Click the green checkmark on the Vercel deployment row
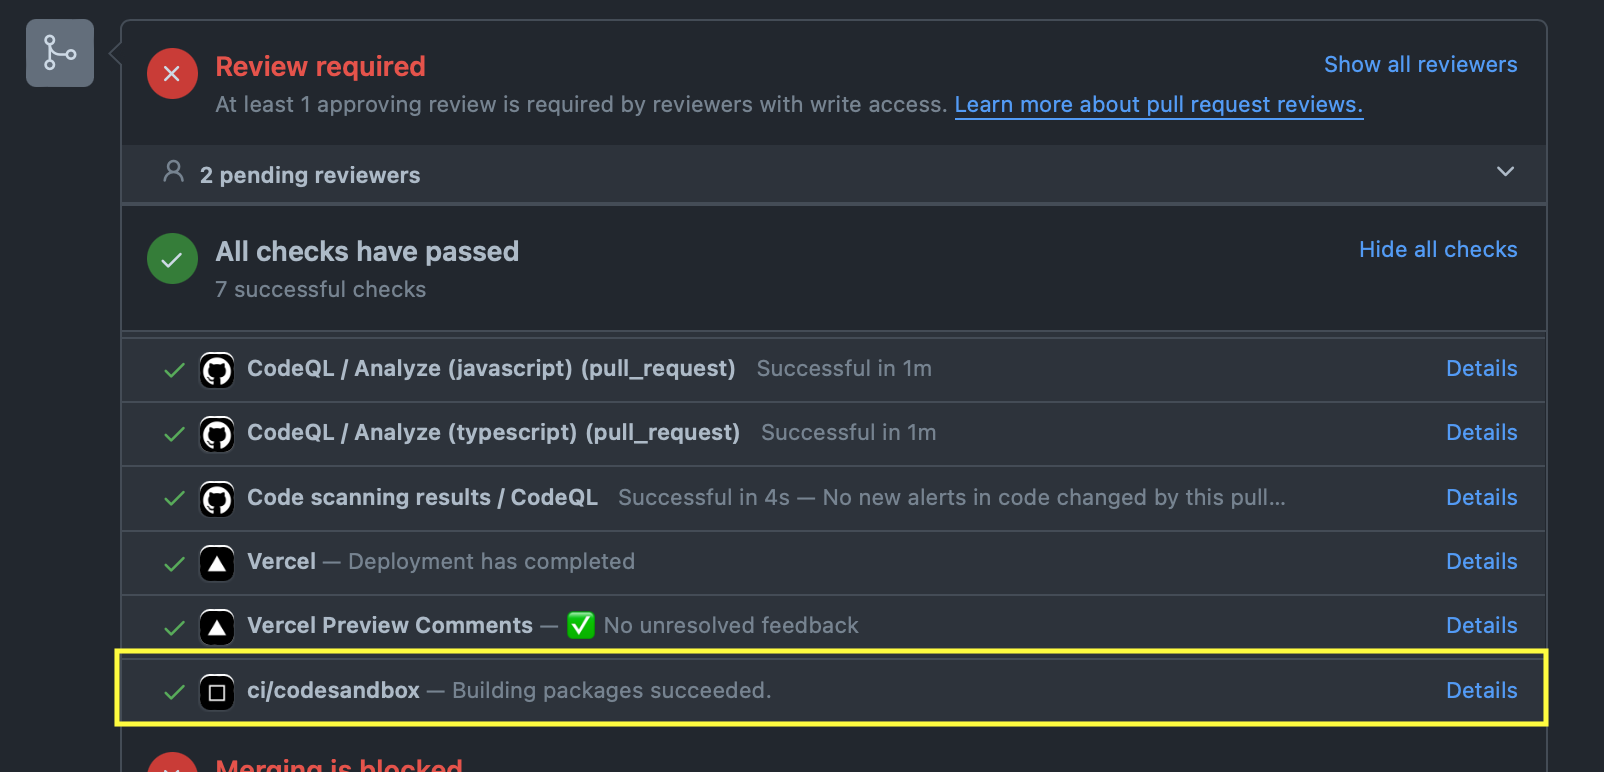 tap(173, 562)
